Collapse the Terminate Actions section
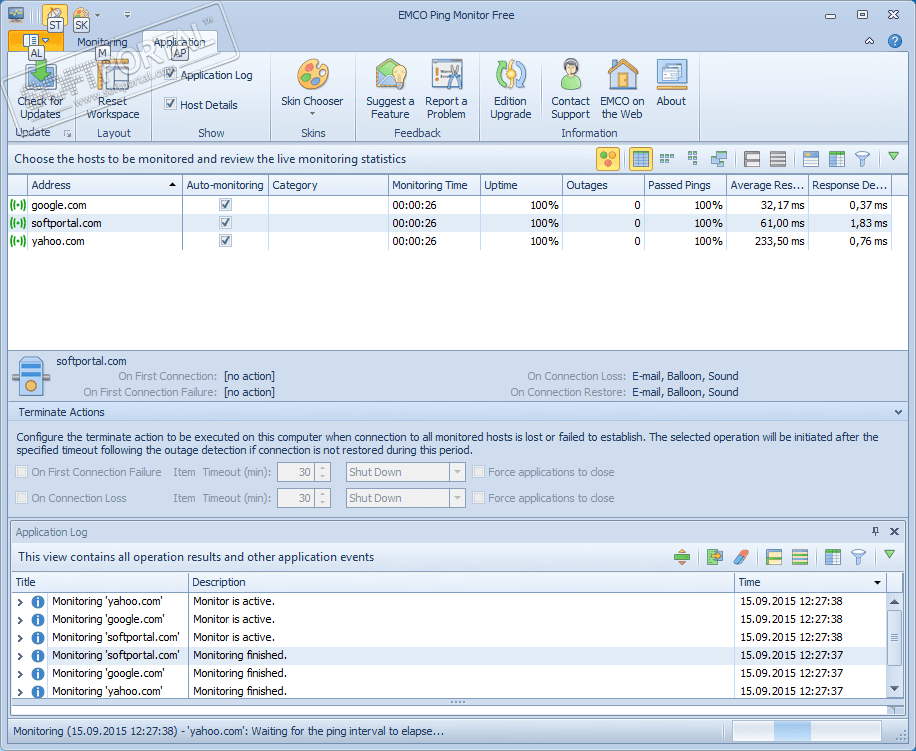Screen dimensions: 916x751 [898, 412]
